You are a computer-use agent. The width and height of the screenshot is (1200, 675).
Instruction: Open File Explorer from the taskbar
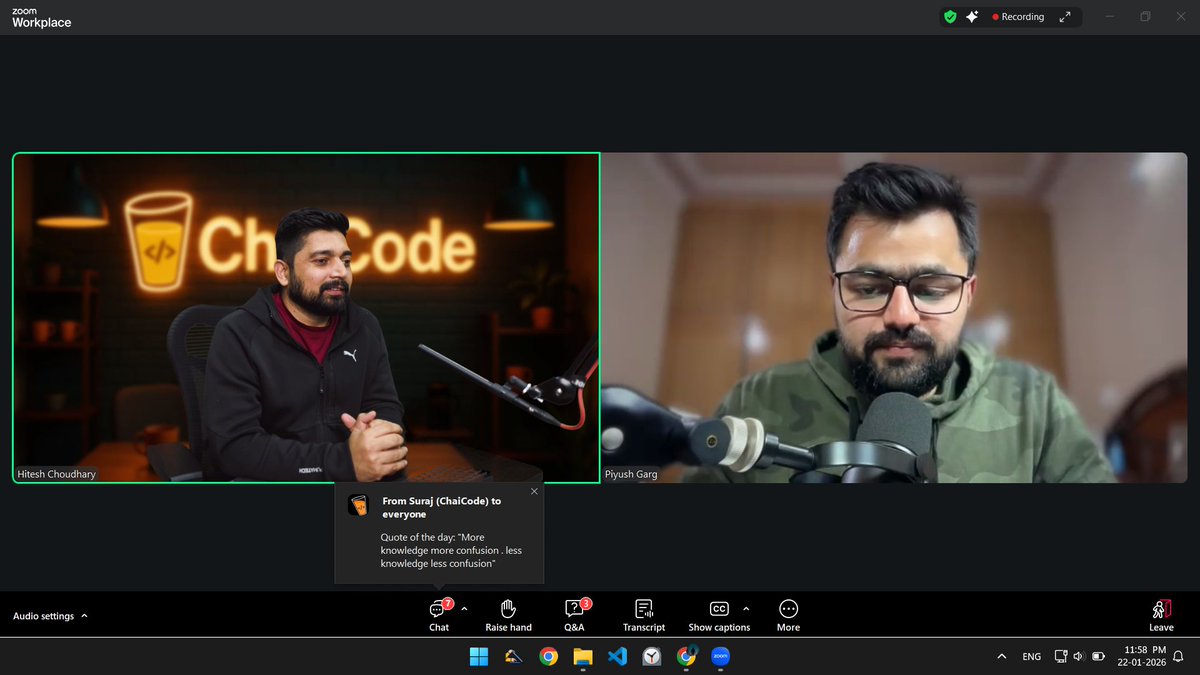click(x=583, y=657)
